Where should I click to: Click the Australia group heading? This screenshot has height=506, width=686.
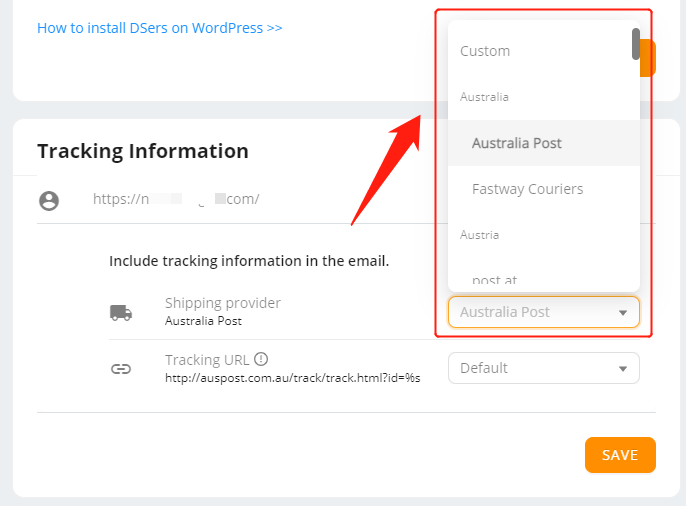coord(484,97)
